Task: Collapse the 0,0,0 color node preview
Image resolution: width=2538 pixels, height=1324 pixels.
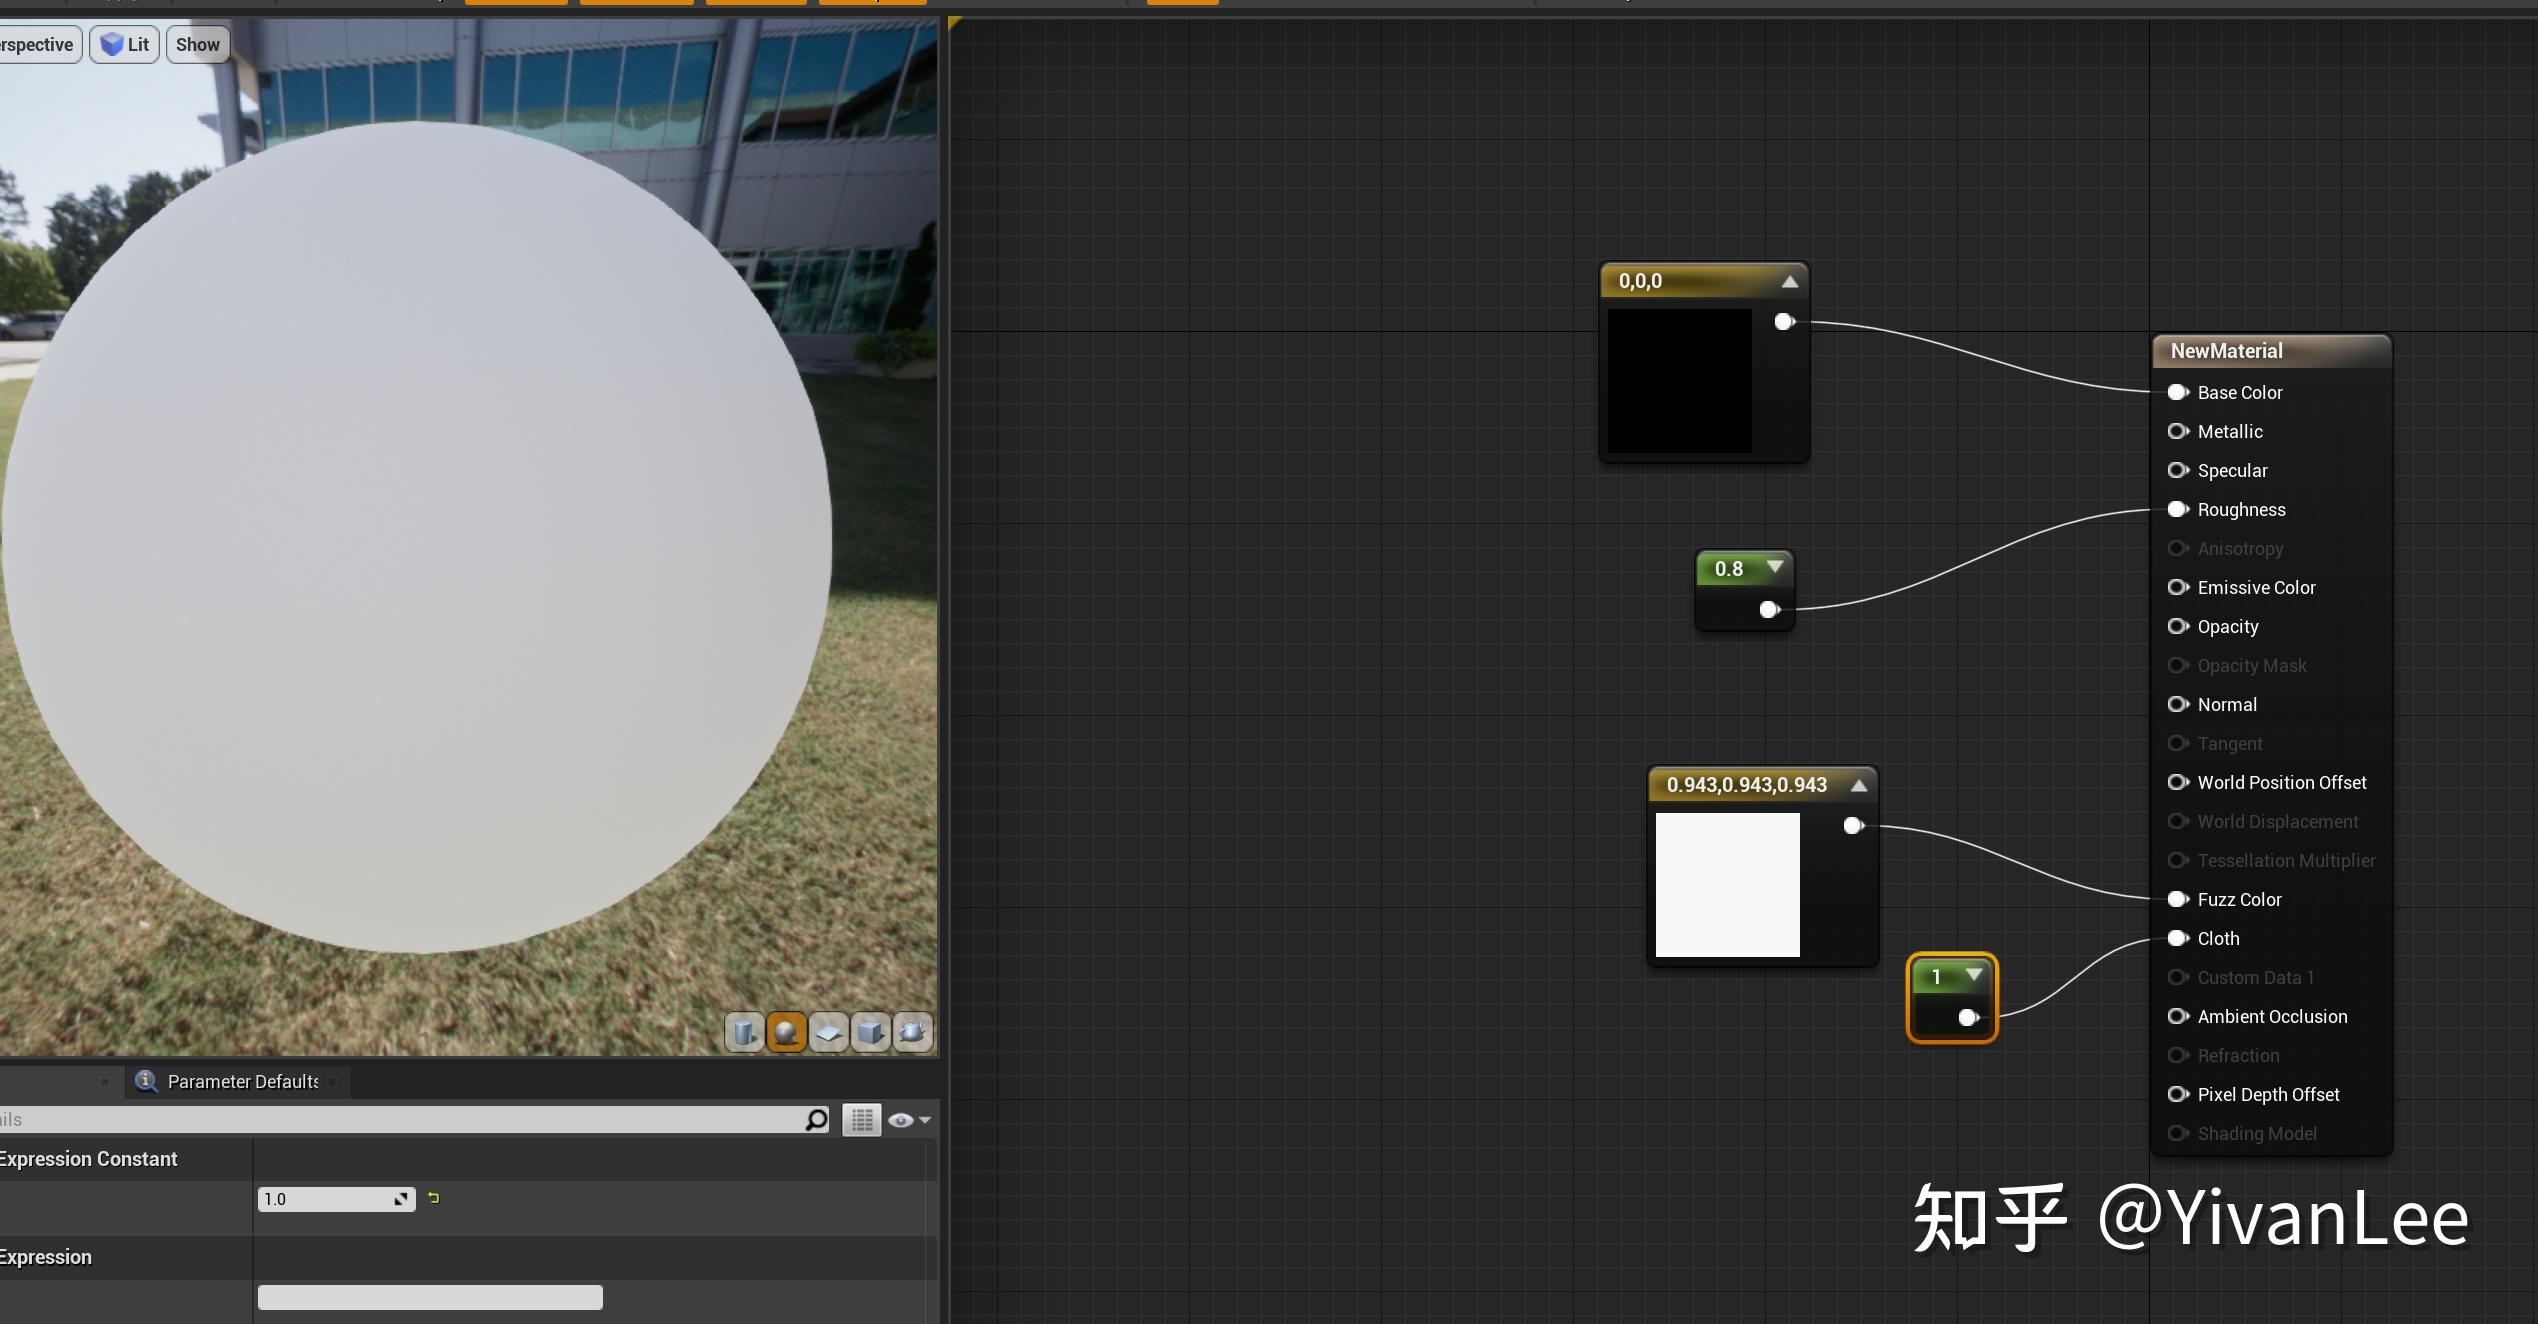Action: click(1790, 282)
